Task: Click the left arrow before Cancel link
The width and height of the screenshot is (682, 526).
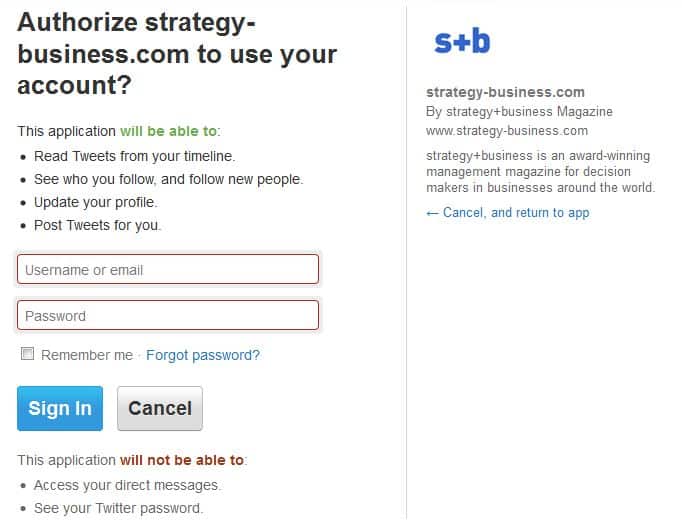Action: coord(432,213)
